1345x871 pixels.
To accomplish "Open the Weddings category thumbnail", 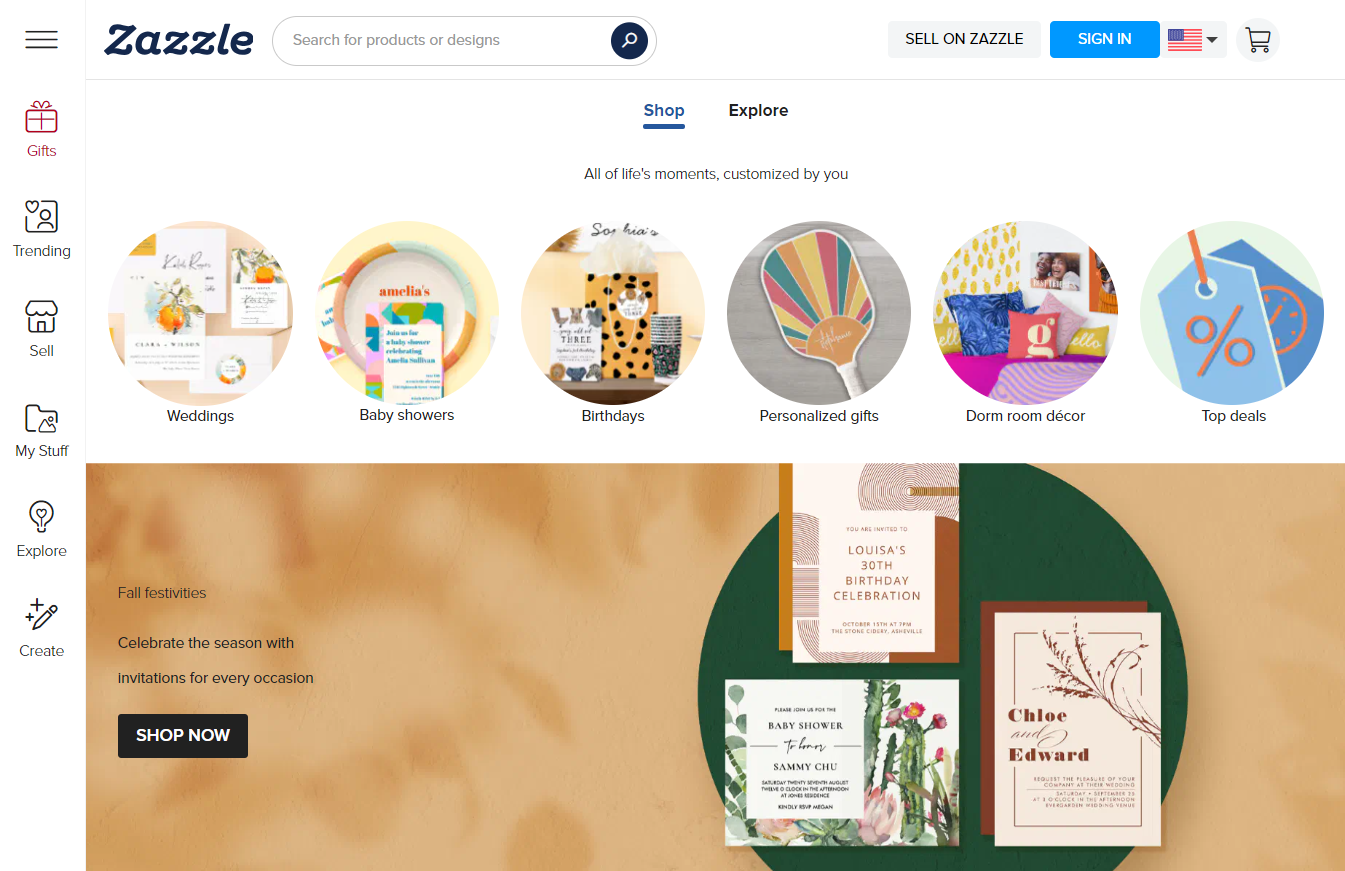I will click(200, 312).
